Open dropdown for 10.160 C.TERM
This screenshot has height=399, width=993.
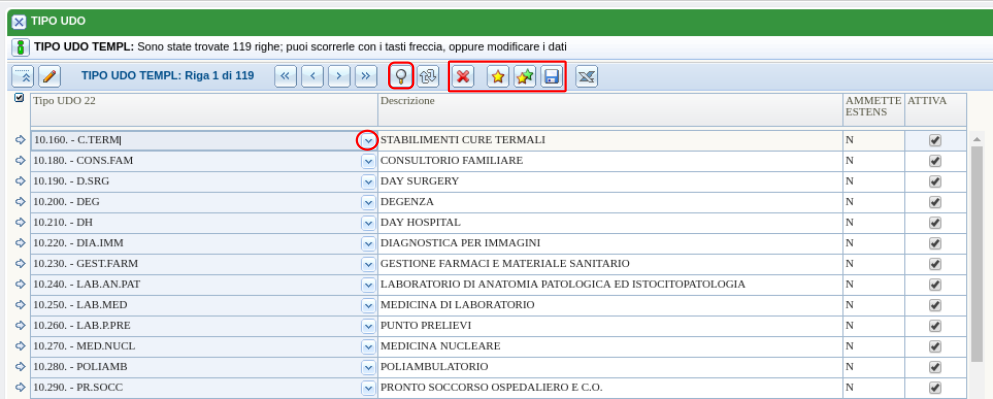tap(368, 141)
